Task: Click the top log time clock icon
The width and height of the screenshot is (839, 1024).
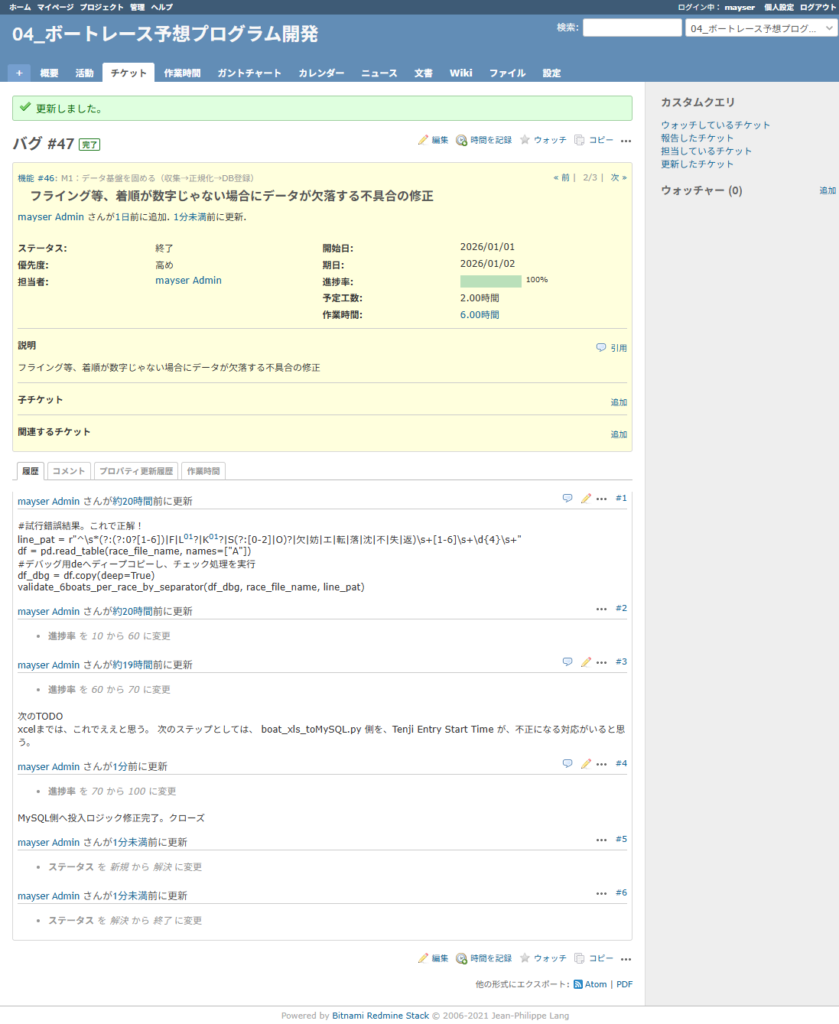Action: click(461, 141)
